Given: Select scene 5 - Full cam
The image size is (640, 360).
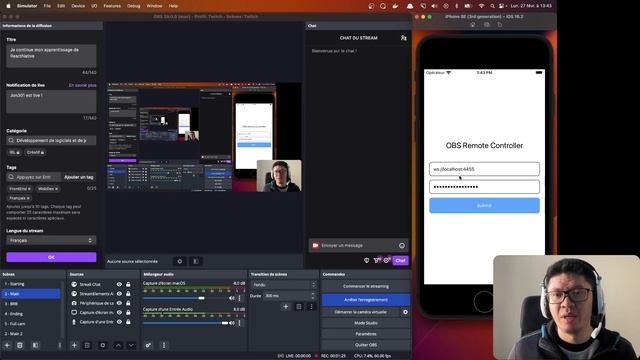Looking at the screenshot, I should tap(31, 324).
